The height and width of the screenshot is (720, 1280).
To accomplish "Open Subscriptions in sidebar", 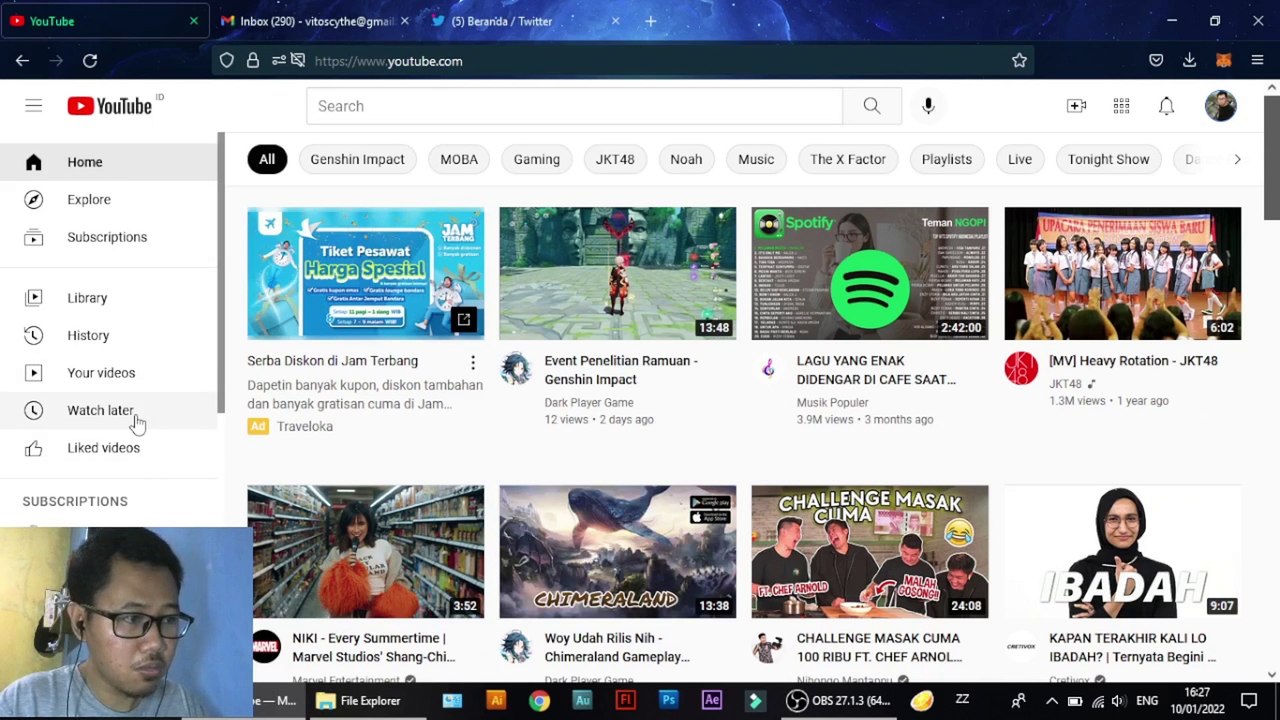I will (108, 237).
